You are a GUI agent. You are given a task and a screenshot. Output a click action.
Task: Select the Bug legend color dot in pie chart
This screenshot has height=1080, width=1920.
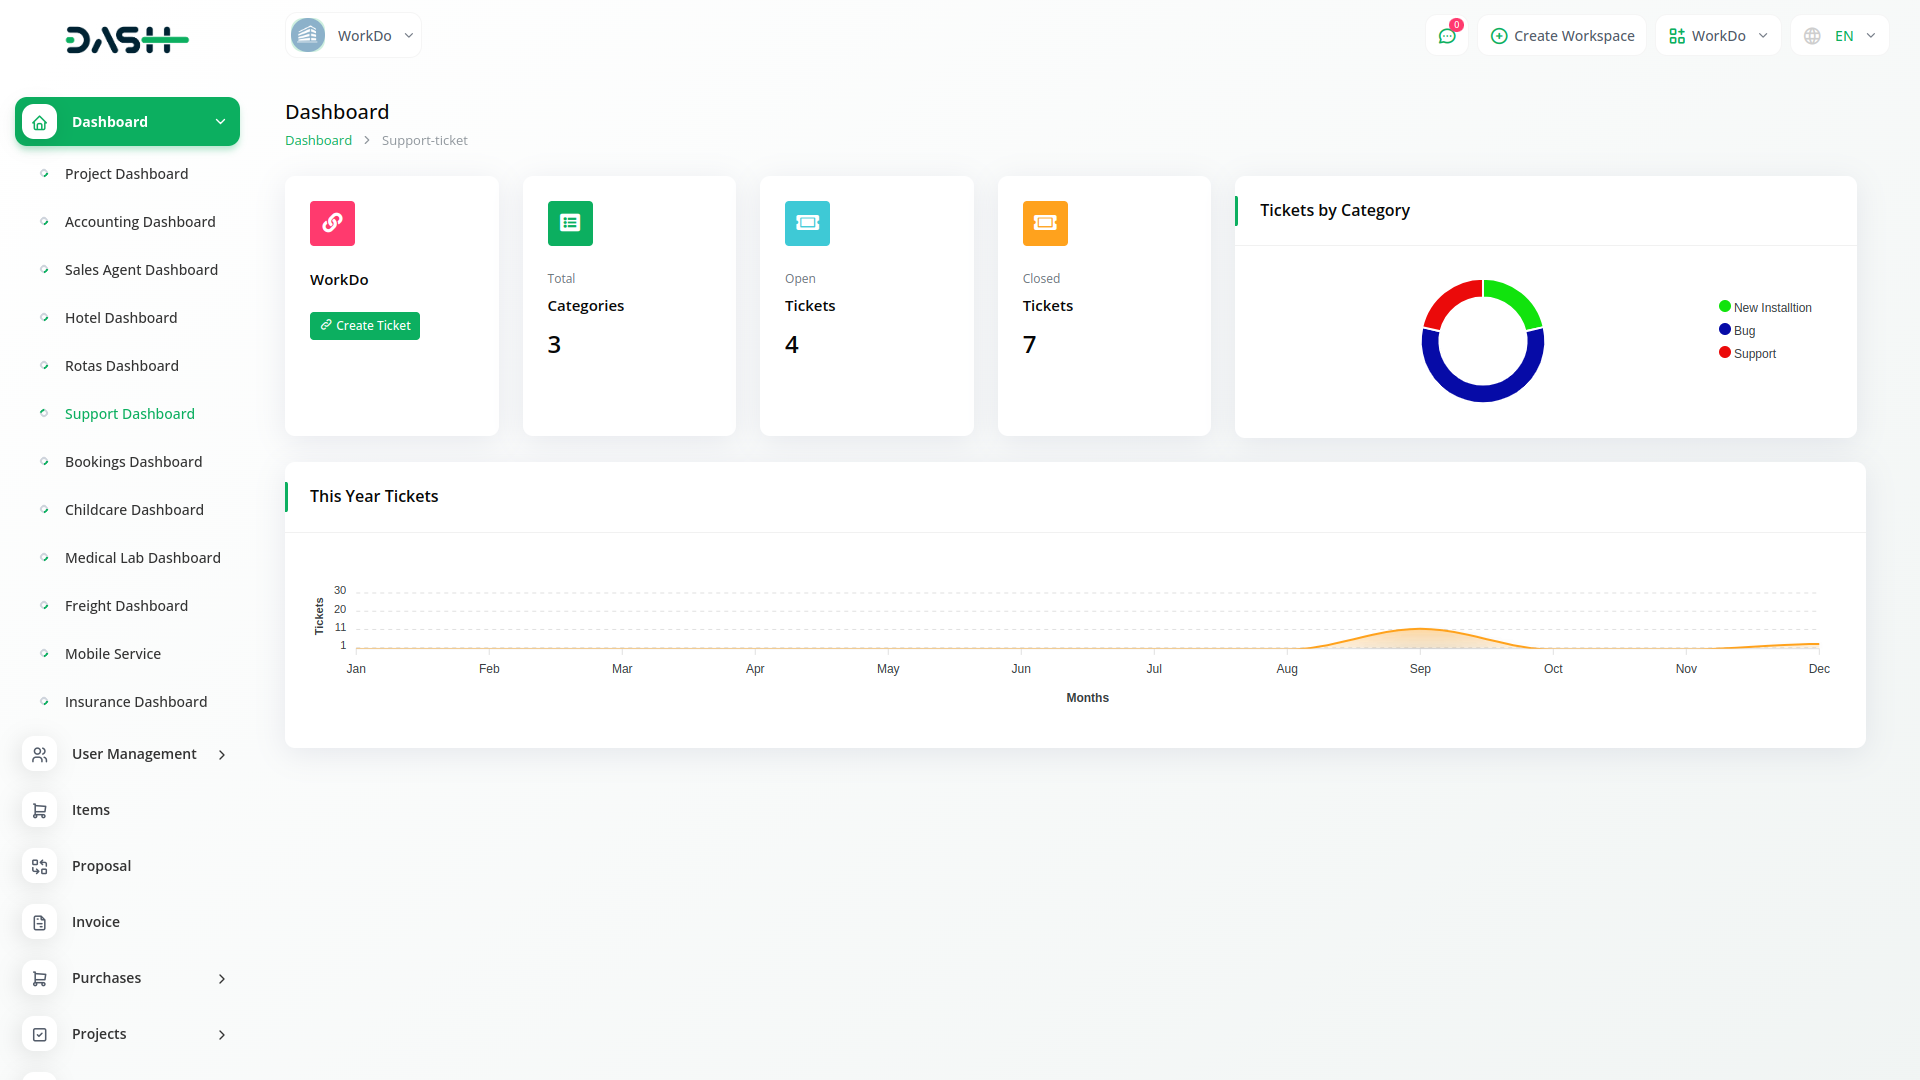click(1723, 330)
